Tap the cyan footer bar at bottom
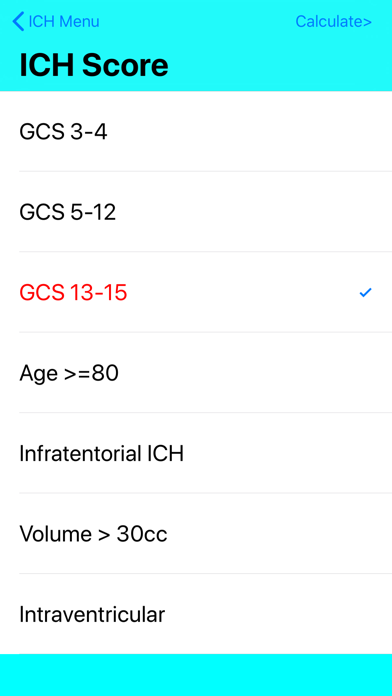 [196, 675]
